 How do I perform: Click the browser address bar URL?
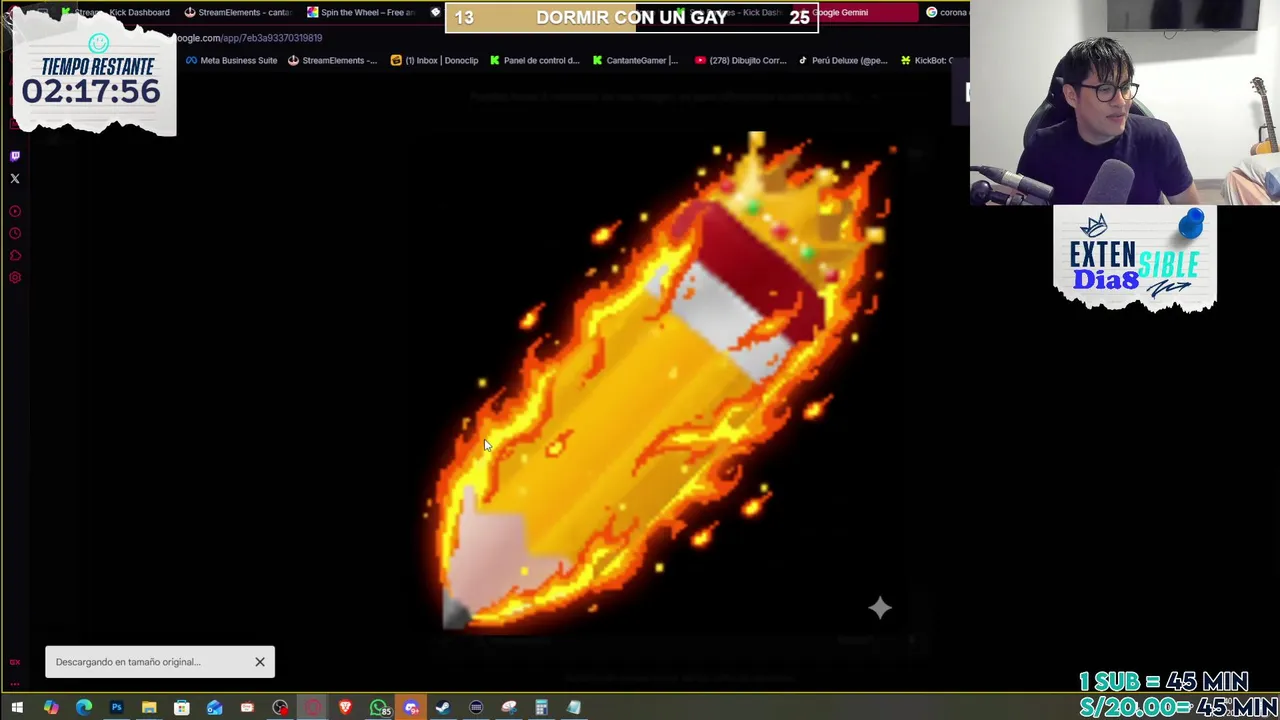click(250, 38)
